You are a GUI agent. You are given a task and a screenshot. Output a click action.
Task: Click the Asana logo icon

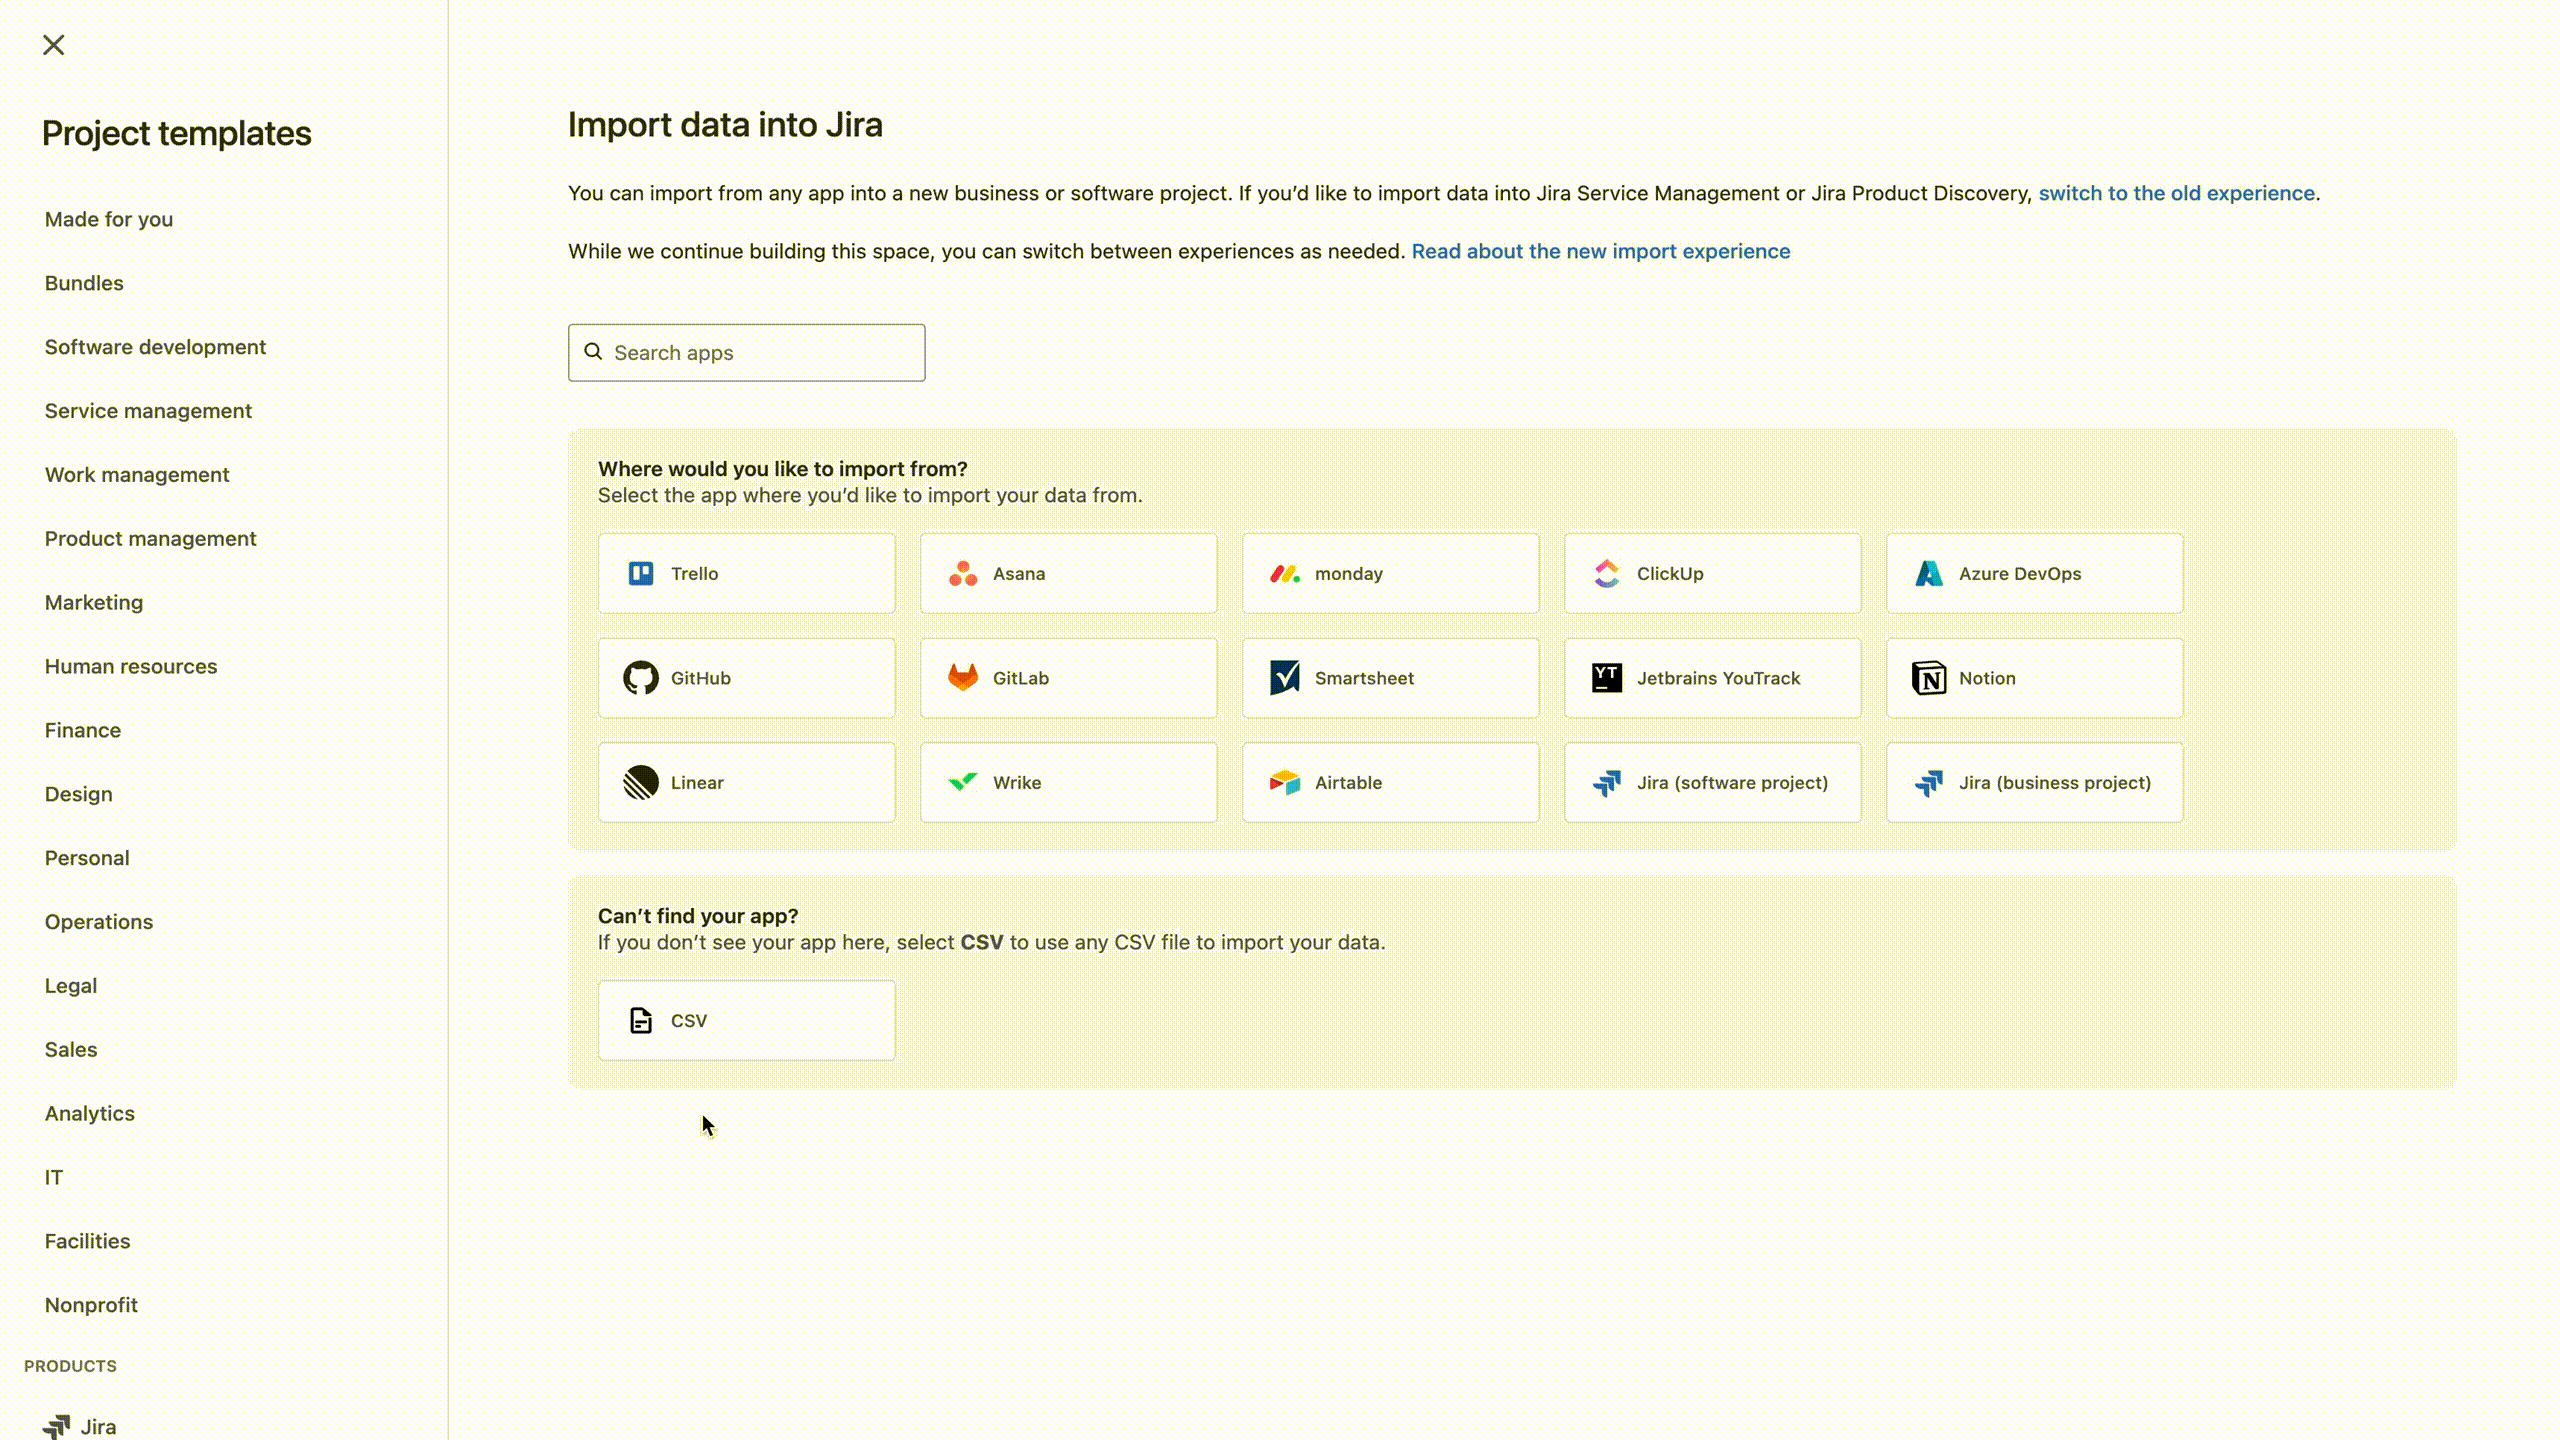click(963, 573)
